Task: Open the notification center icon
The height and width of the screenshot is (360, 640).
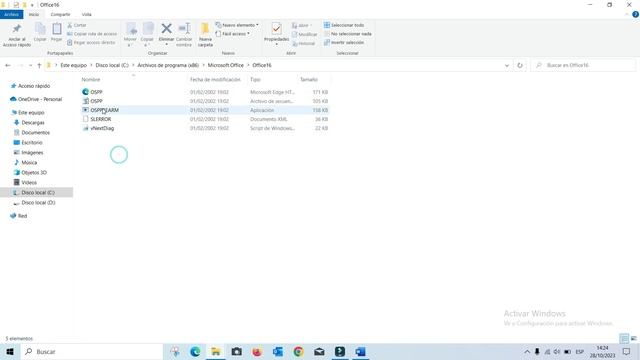Action: (x=627, y=351)
